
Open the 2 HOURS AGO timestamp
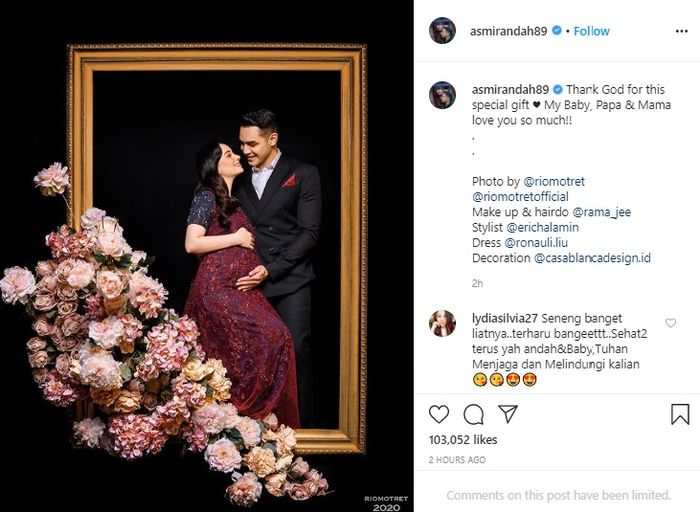click(x=457, y=460)
